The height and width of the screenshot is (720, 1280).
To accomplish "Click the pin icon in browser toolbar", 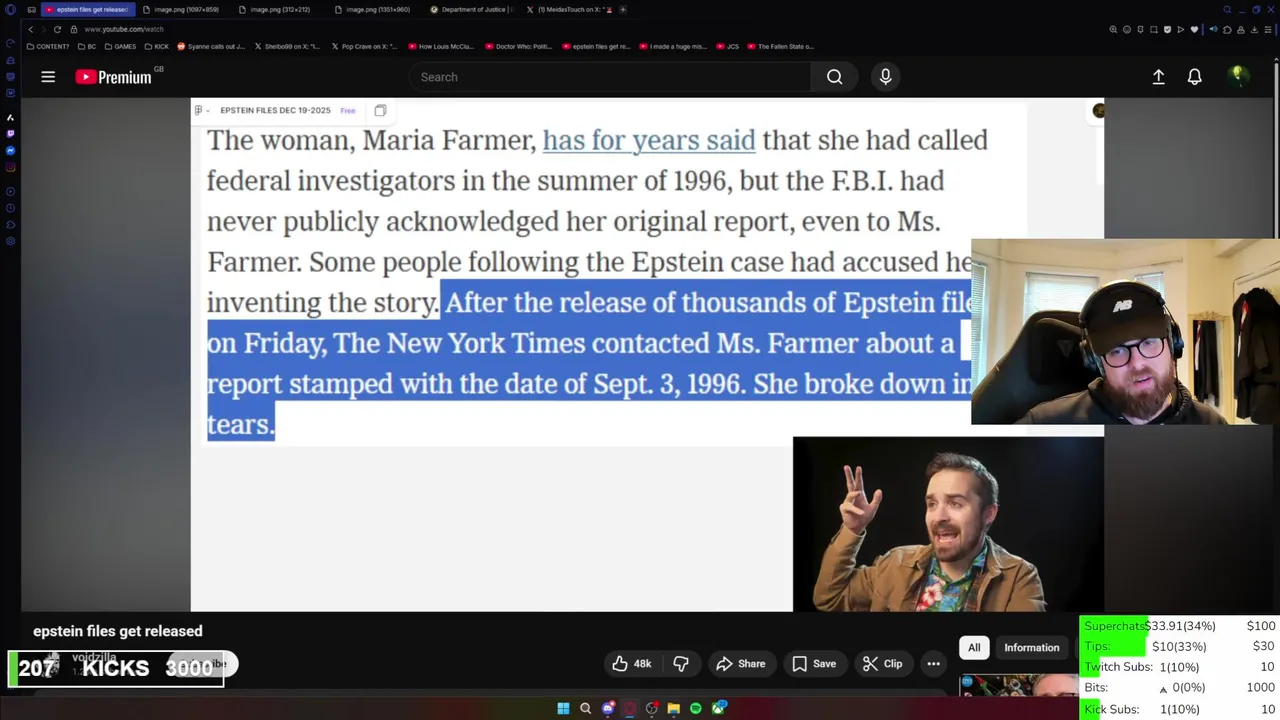I will tap(1140, 30).
